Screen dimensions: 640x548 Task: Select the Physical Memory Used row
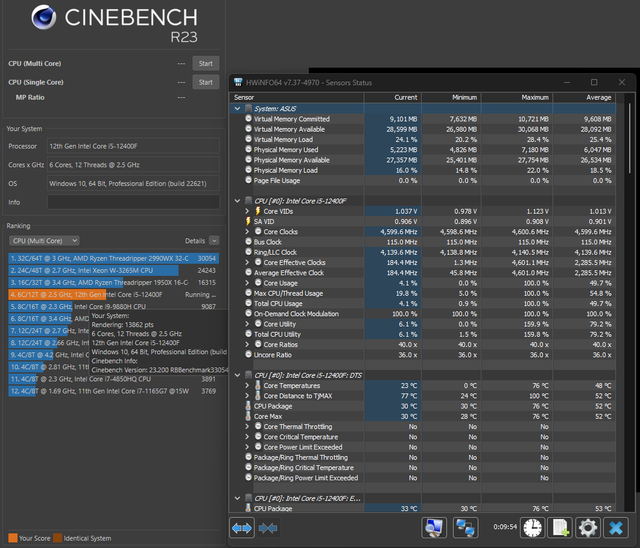pos(422,150)
